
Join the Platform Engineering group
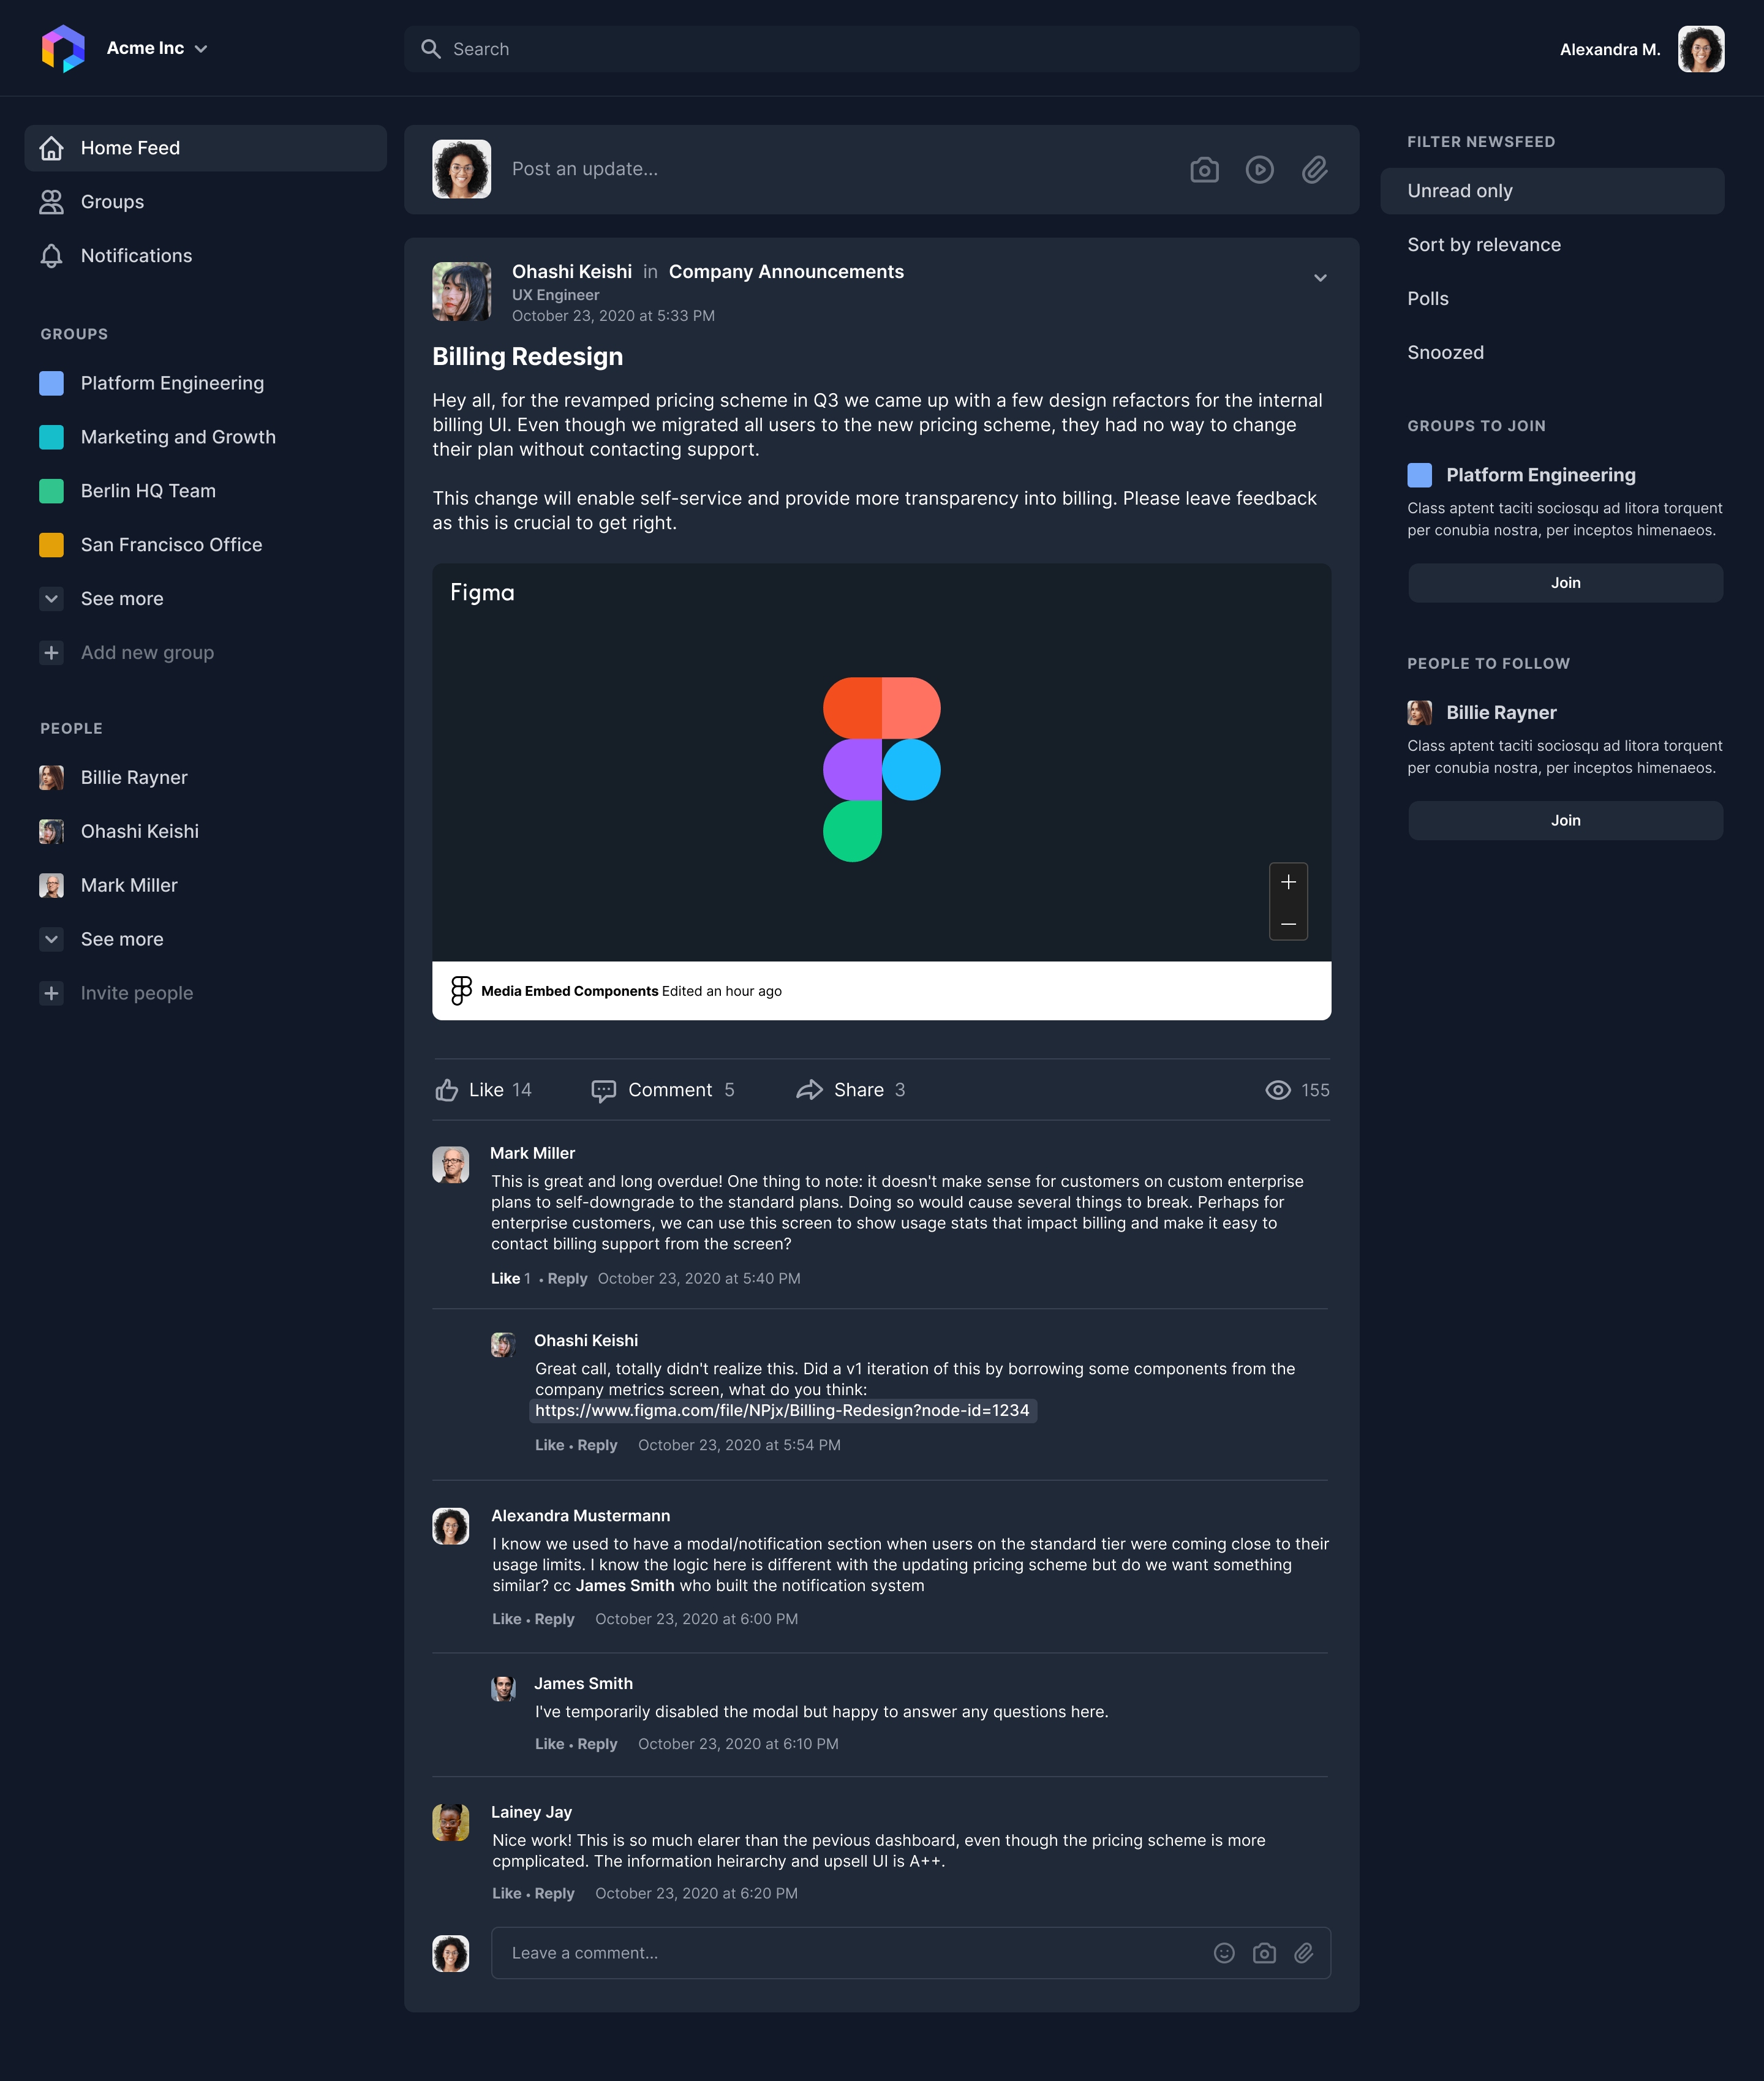click(1565, 583)
